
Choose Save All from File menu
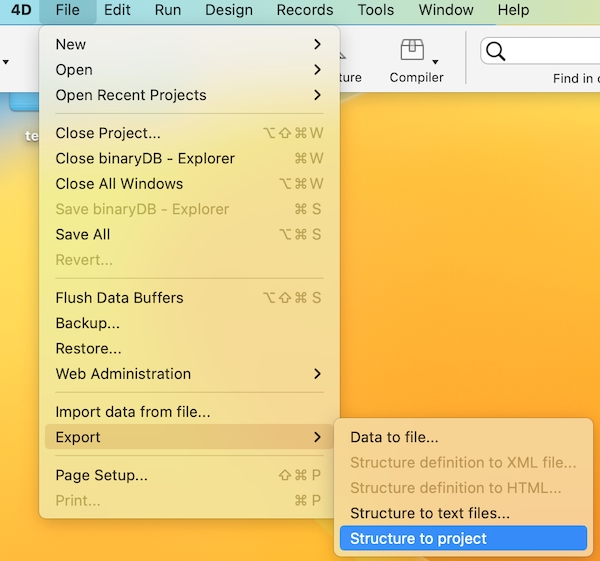pyautogui.click(x=83, y=234)
